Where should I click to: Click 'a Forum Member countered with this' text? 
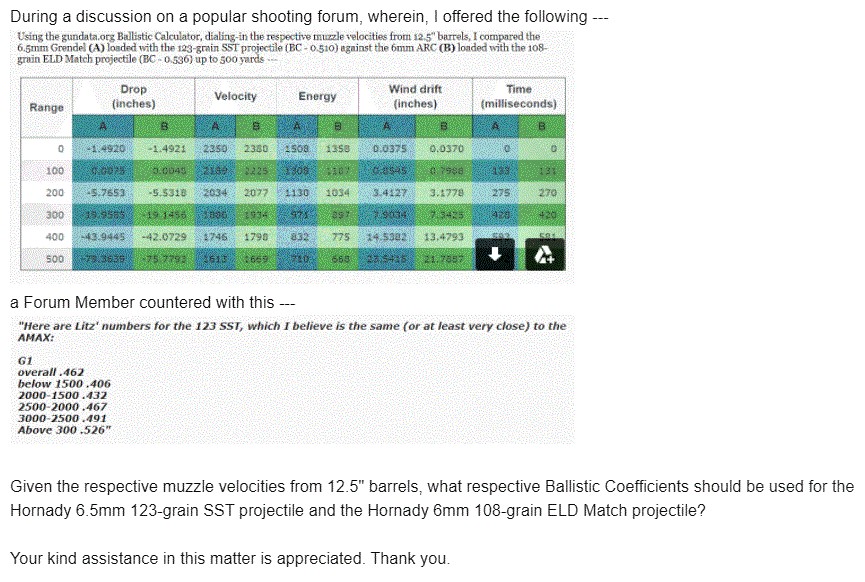[x=152, y=302]
